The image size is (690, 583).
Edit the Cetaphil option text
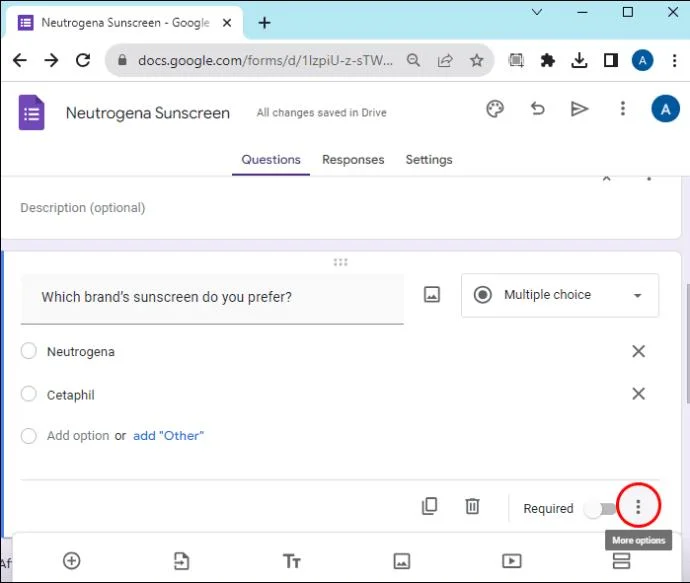point(71,395)
